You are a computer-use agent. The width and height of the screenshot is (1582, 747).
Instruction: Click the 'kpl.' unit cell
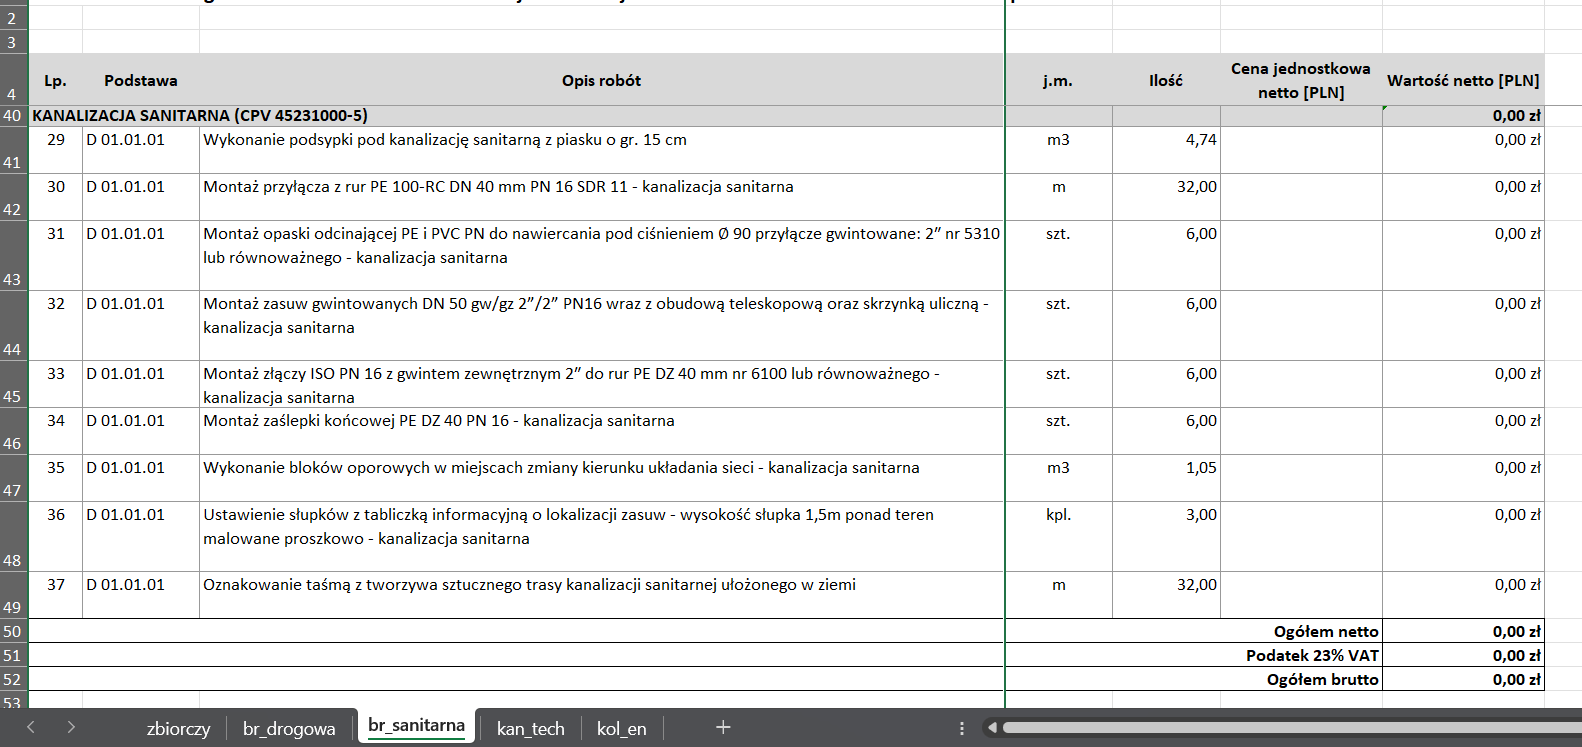point(1058,536)
